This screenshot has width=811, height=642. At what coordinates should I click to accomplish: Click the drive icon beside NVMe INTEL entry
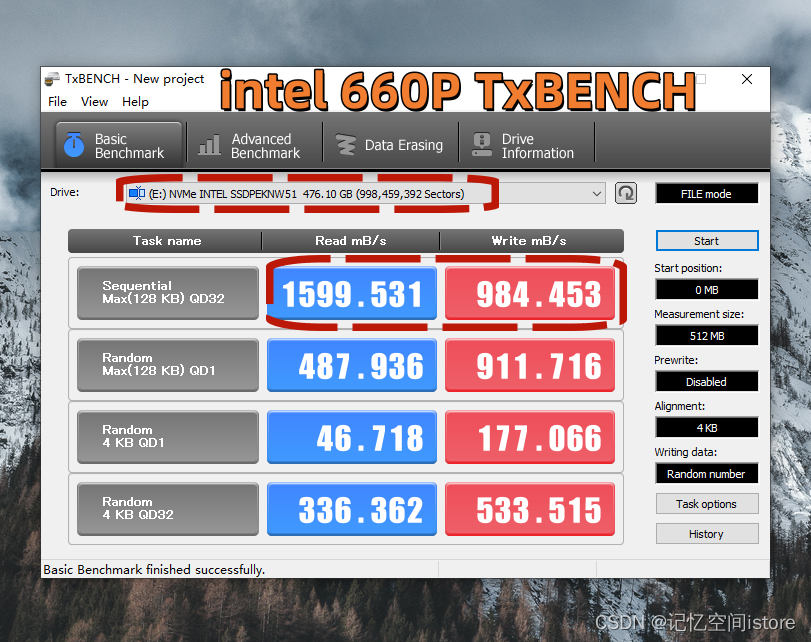click(x=137, y=193)
